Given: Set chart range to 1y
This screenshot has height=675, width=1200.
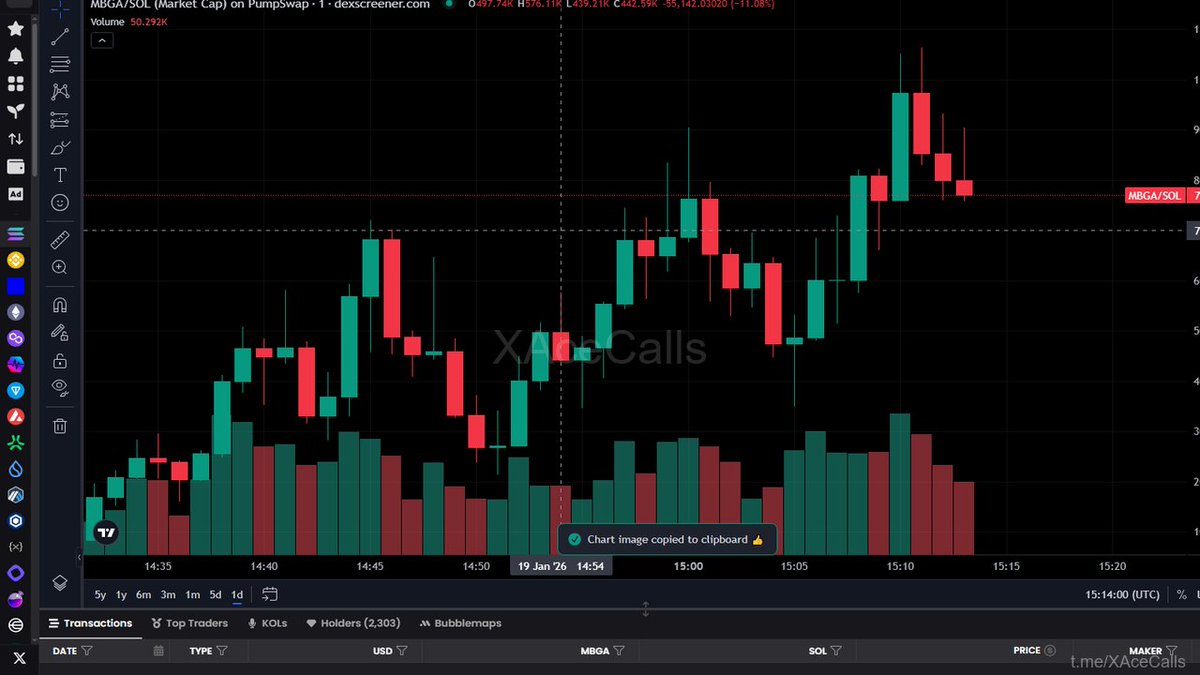Looking at the screenshot, I should coord(121,594).
